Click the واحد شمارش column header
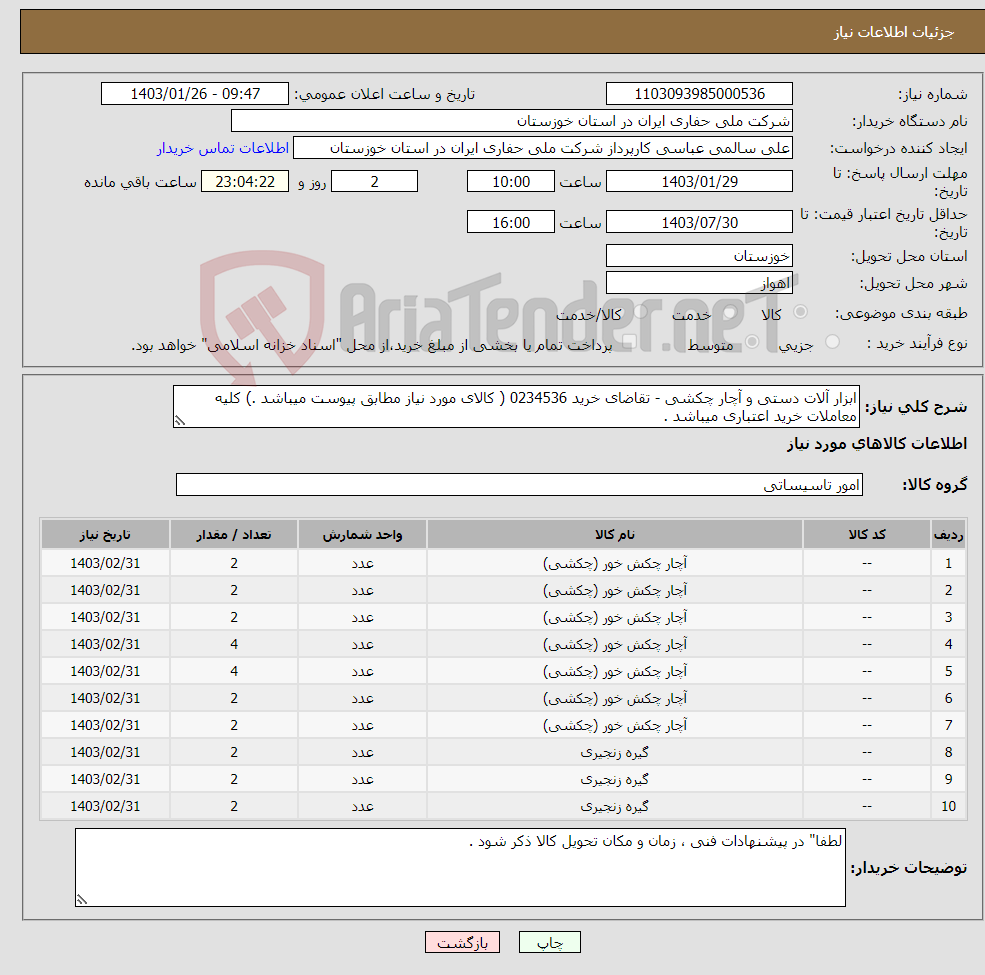The height and width of the screenshot is (975, 985). (x=362, y=535)
